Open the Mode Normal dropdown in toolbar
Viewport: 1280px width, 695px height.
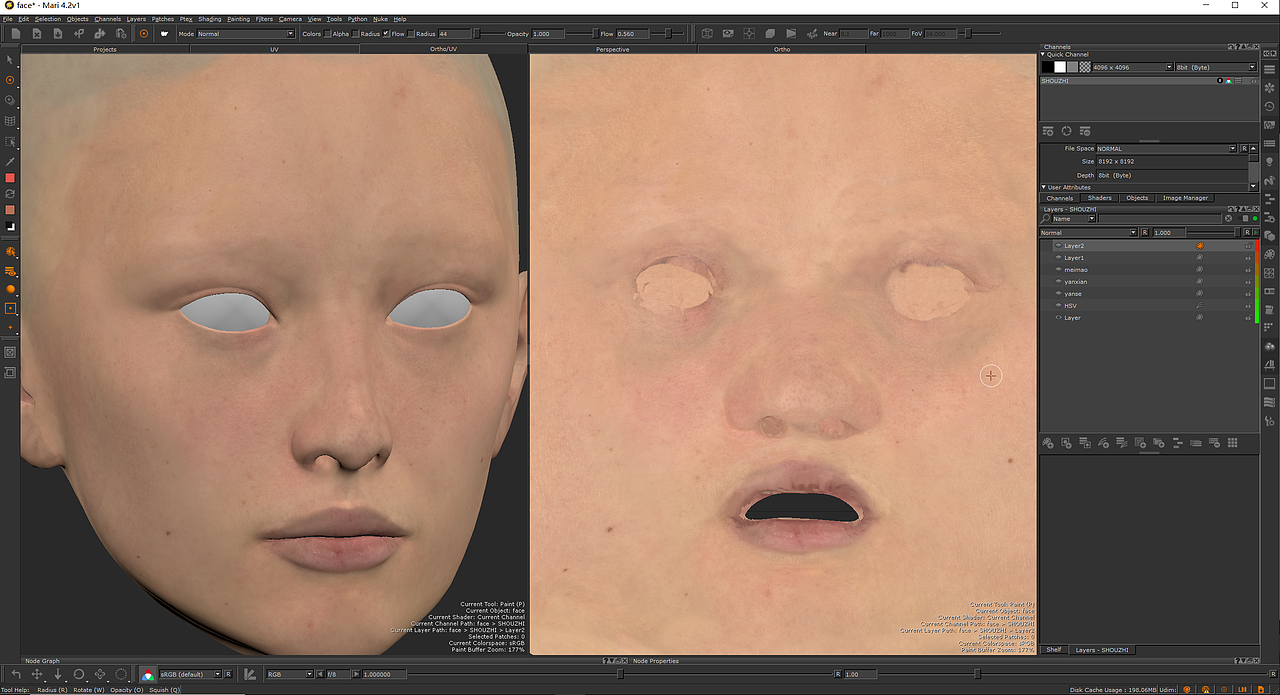point(246,34)
